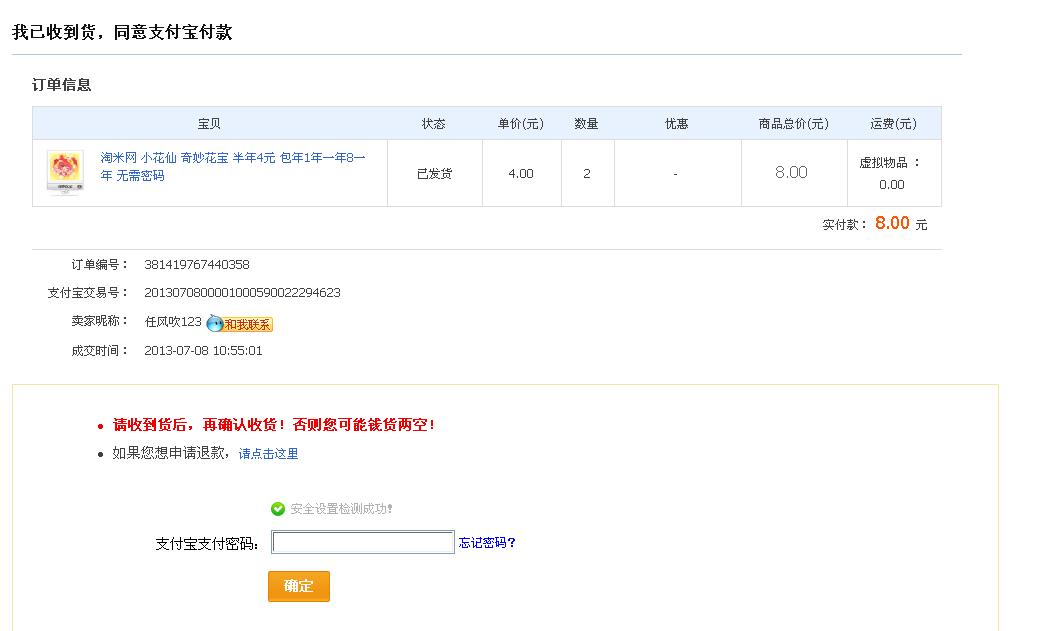Click the 单价(元) column header
Viewport: 1043px width, 631px height.
[x=521, y=124]
